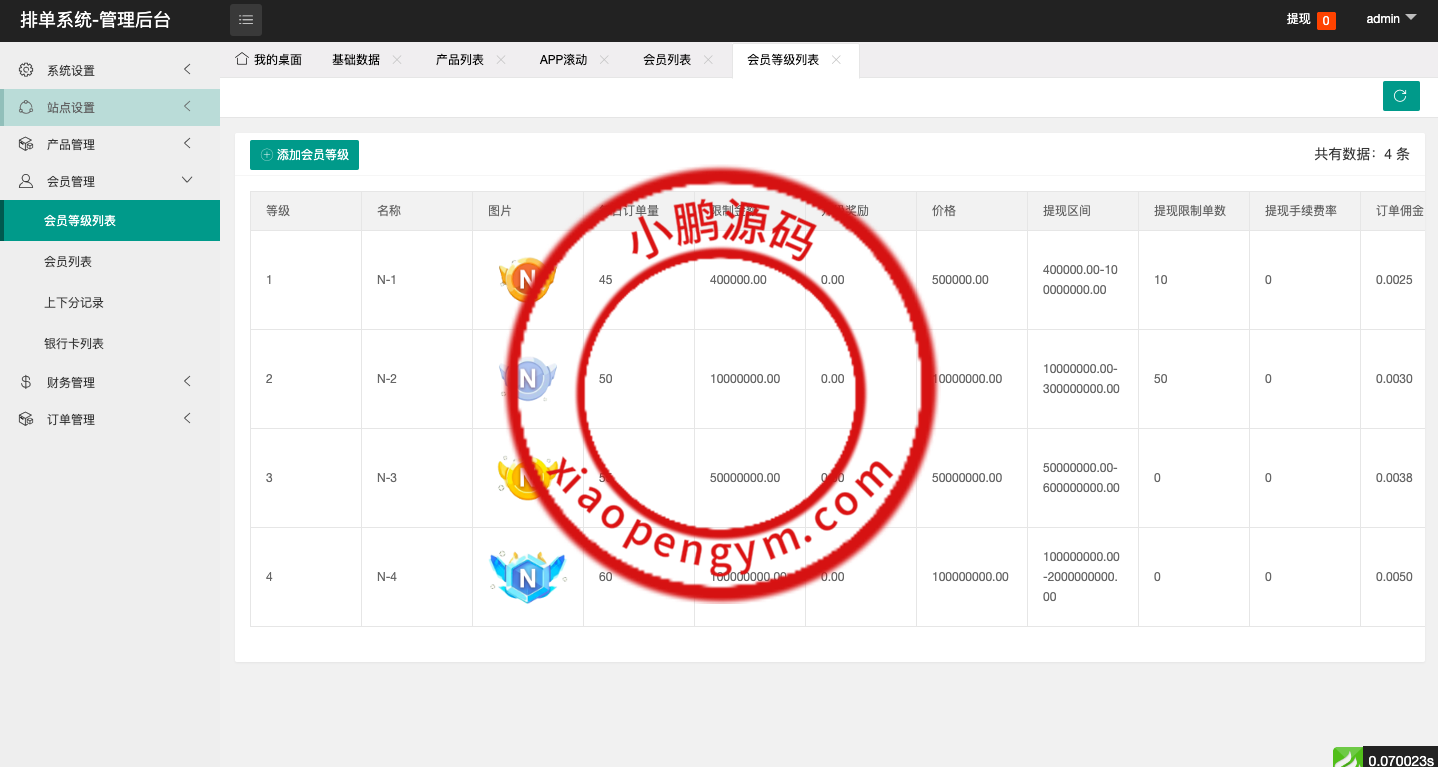The image size is (1438, 767).
Task: Close the 基础数据 tab
Action: tap(397, 60)
